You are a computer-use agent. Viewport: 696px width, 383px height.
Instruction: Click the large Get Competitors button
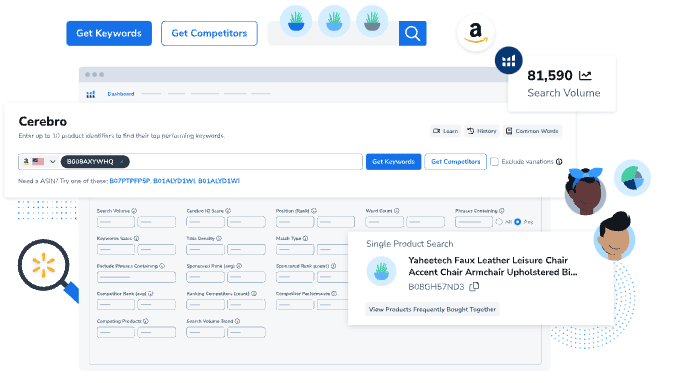pos(209,33)
